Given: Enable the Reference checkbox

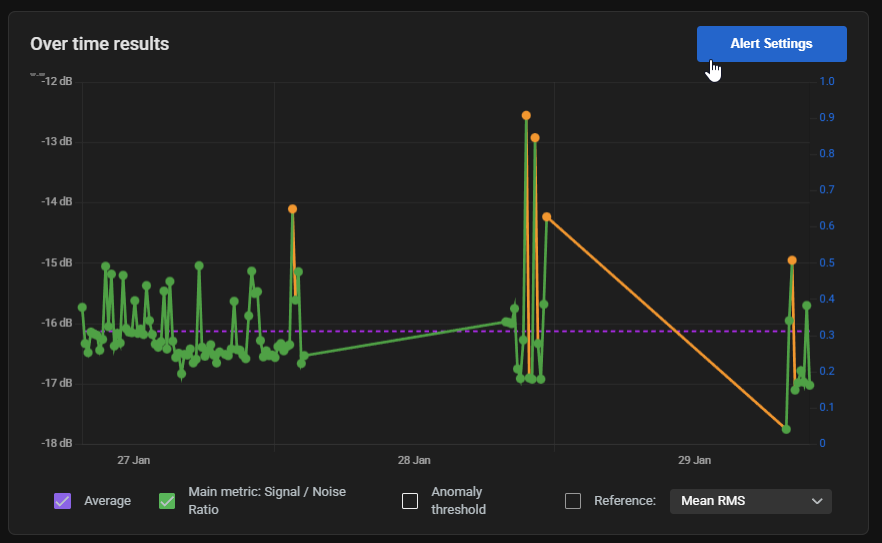Looking at the screenshot, I should point(573,501).
